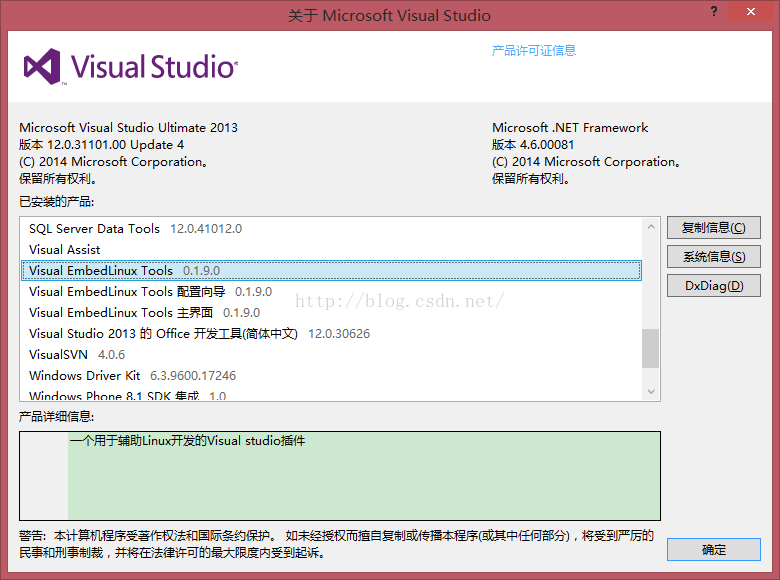Select the Visual Assist entry
The width and height of the screenshot is (780, 580).
[x=331, y=250]
